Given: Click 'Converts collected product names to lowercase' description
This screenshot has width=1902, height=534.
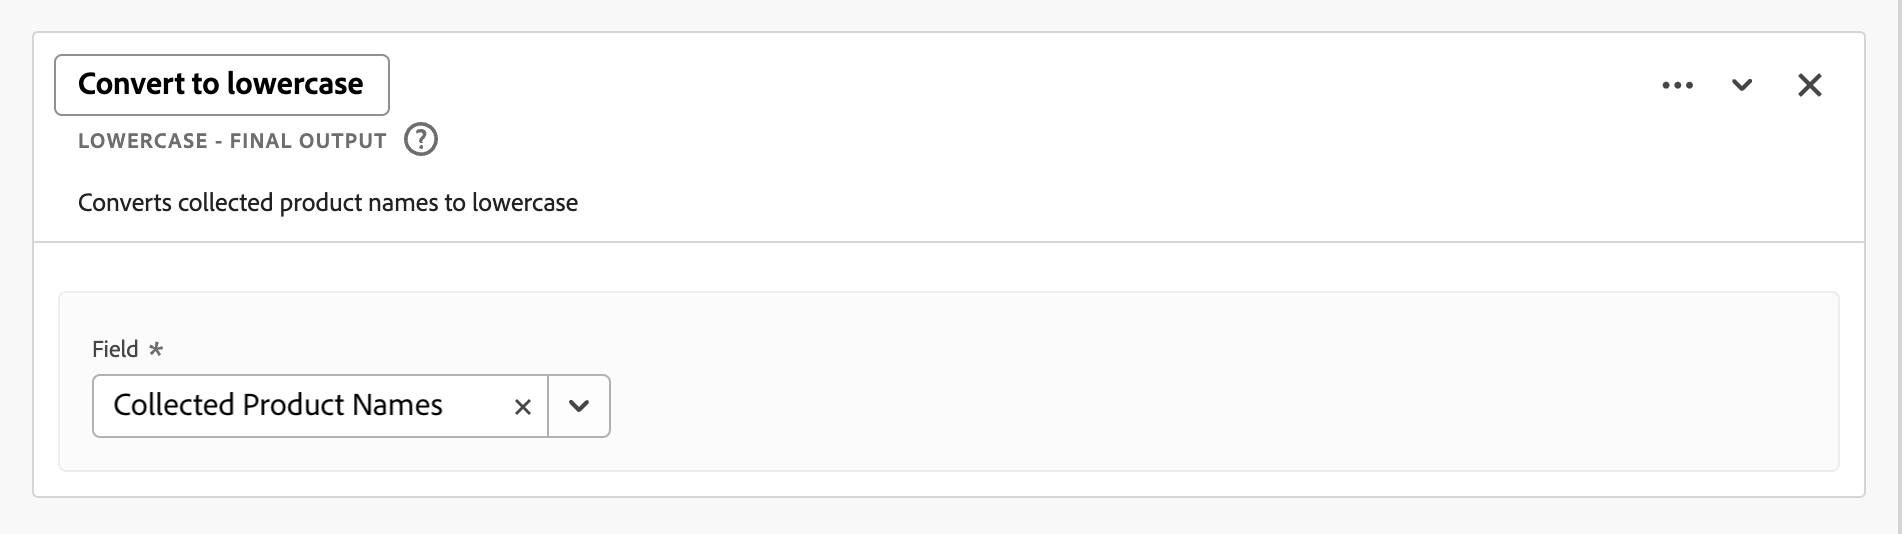Looking at the screenshot, I should [x=327, y=203].
